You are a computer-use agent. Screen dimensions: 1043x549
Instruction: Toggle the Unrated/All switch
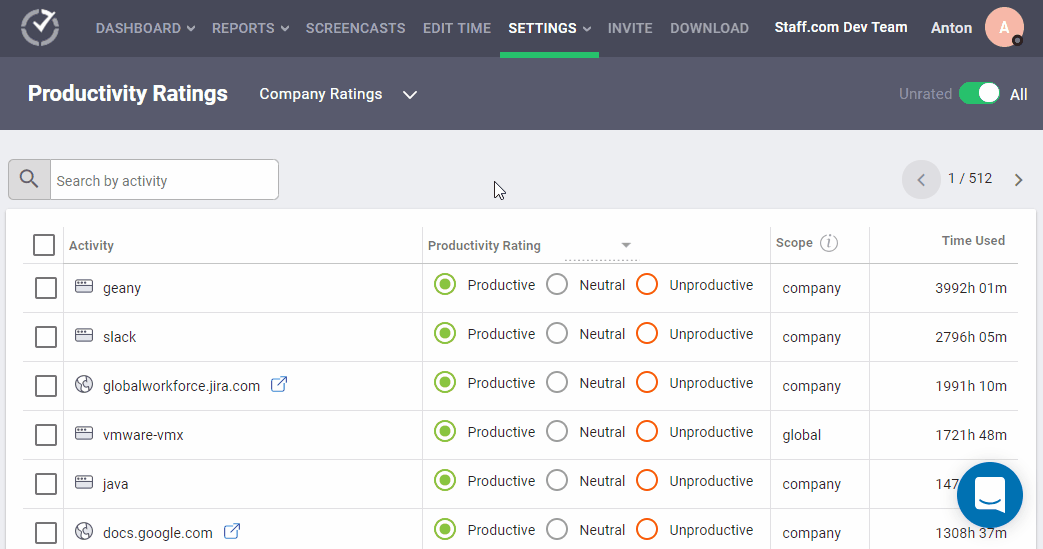tap(978, 94)
